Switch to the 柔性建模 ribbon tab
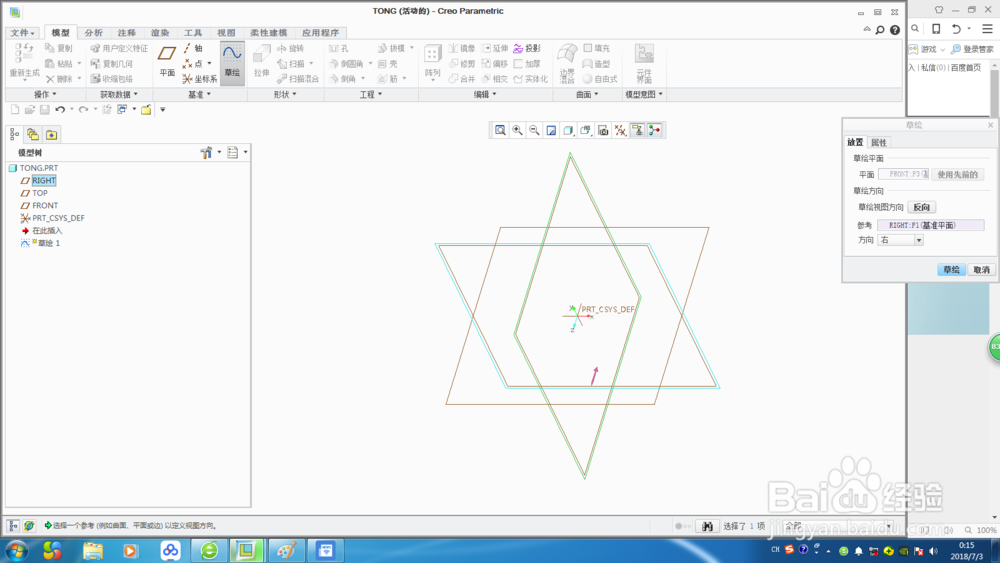This screenshot has height=563, width=1000. 268,33
